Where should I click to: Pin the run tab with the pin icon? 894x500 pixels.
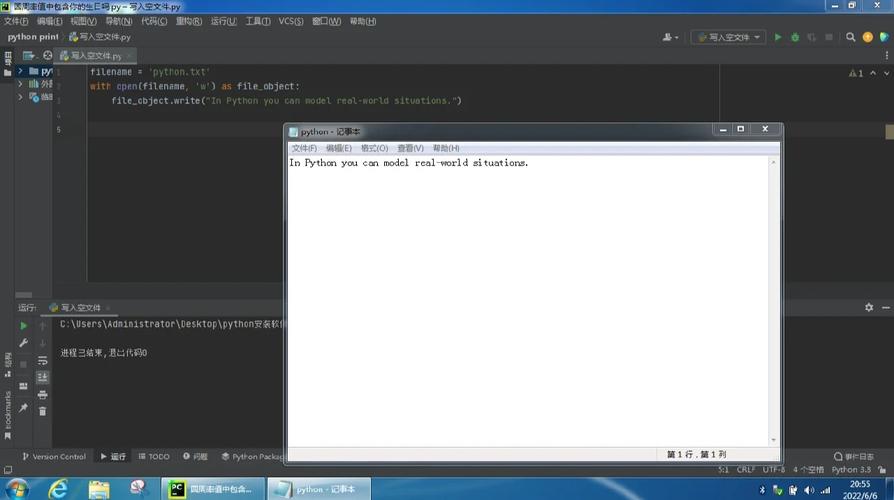click(23, 408)
